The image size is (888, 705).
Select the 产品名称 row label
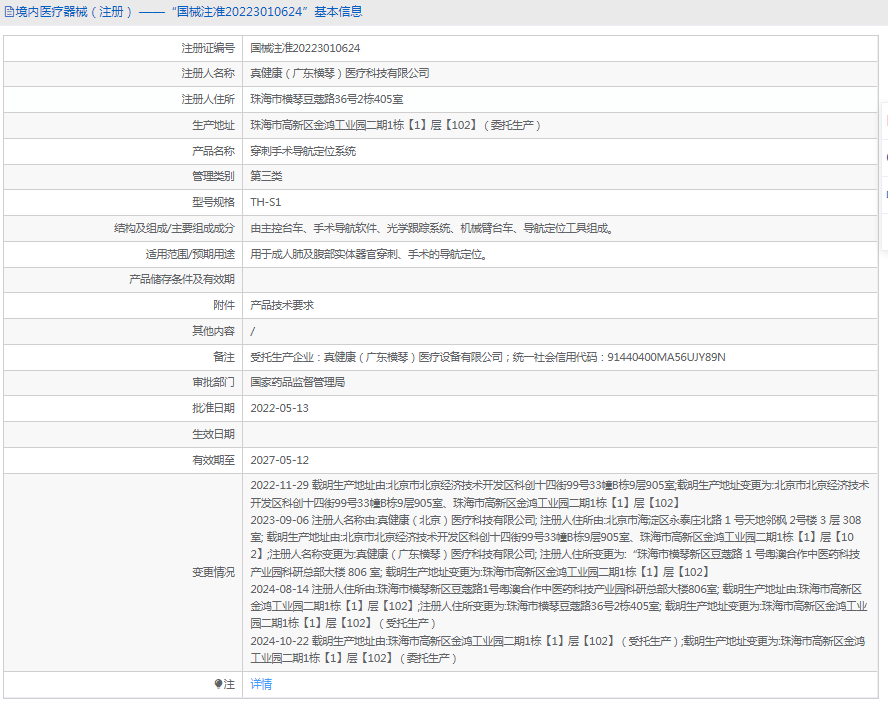(213, 151)
